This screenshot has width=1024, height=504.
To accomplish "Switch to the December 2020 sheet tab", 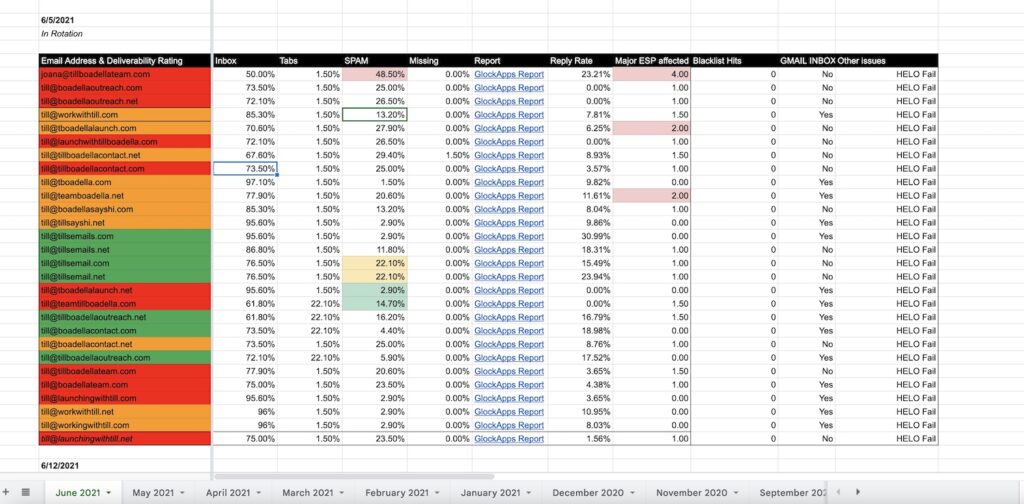I will (587, 493).
